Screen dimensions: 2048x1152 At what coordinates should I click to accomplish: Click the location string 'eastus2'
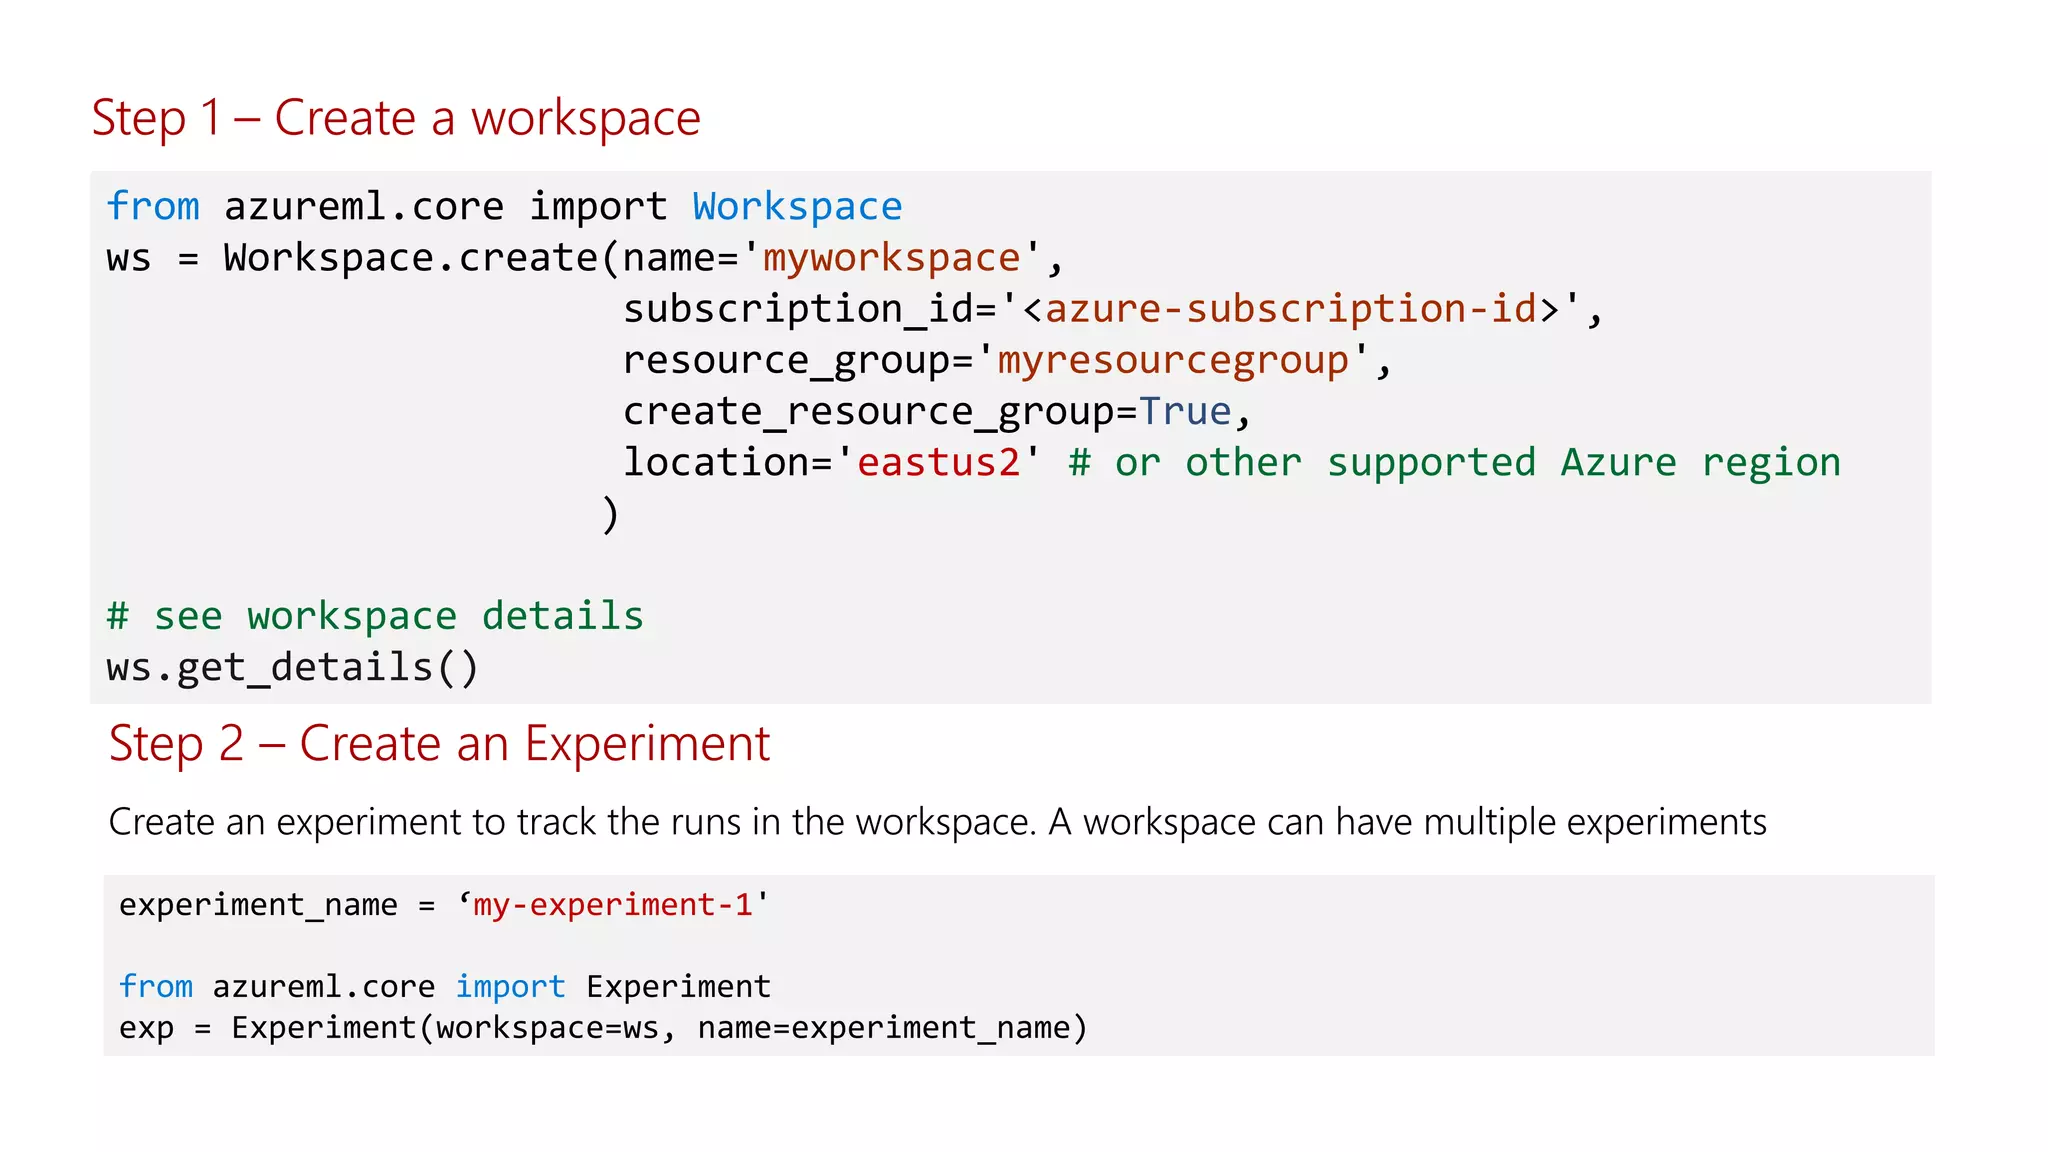coord(938,462)
